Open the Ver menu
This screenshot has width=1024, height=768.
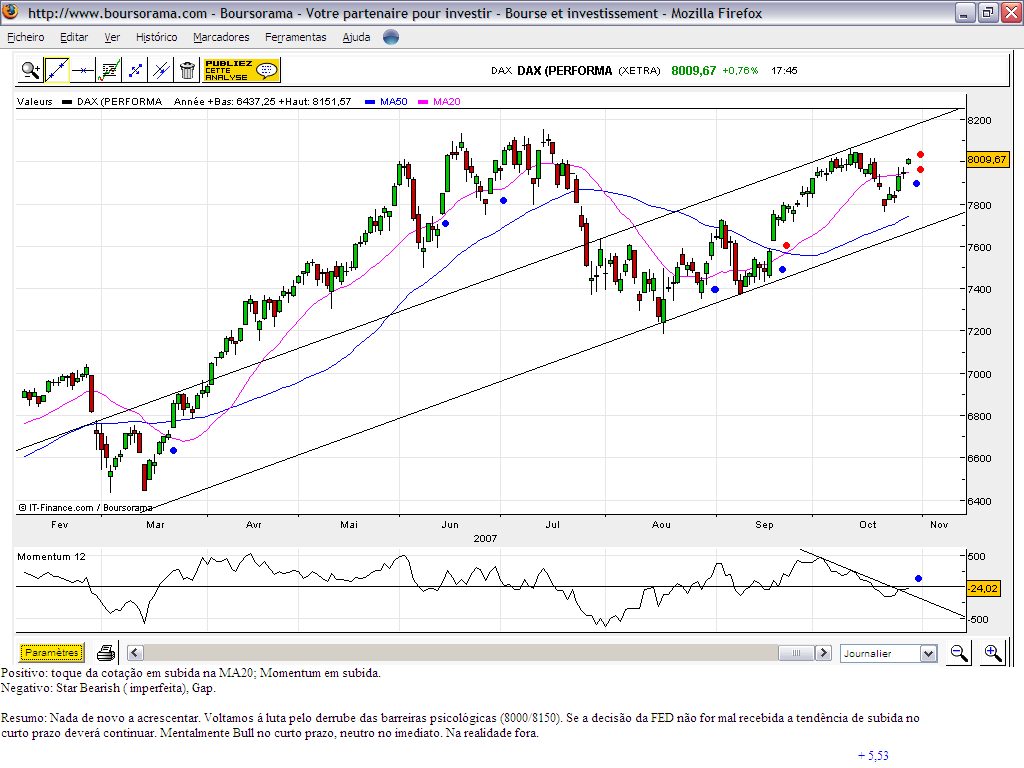112,37
